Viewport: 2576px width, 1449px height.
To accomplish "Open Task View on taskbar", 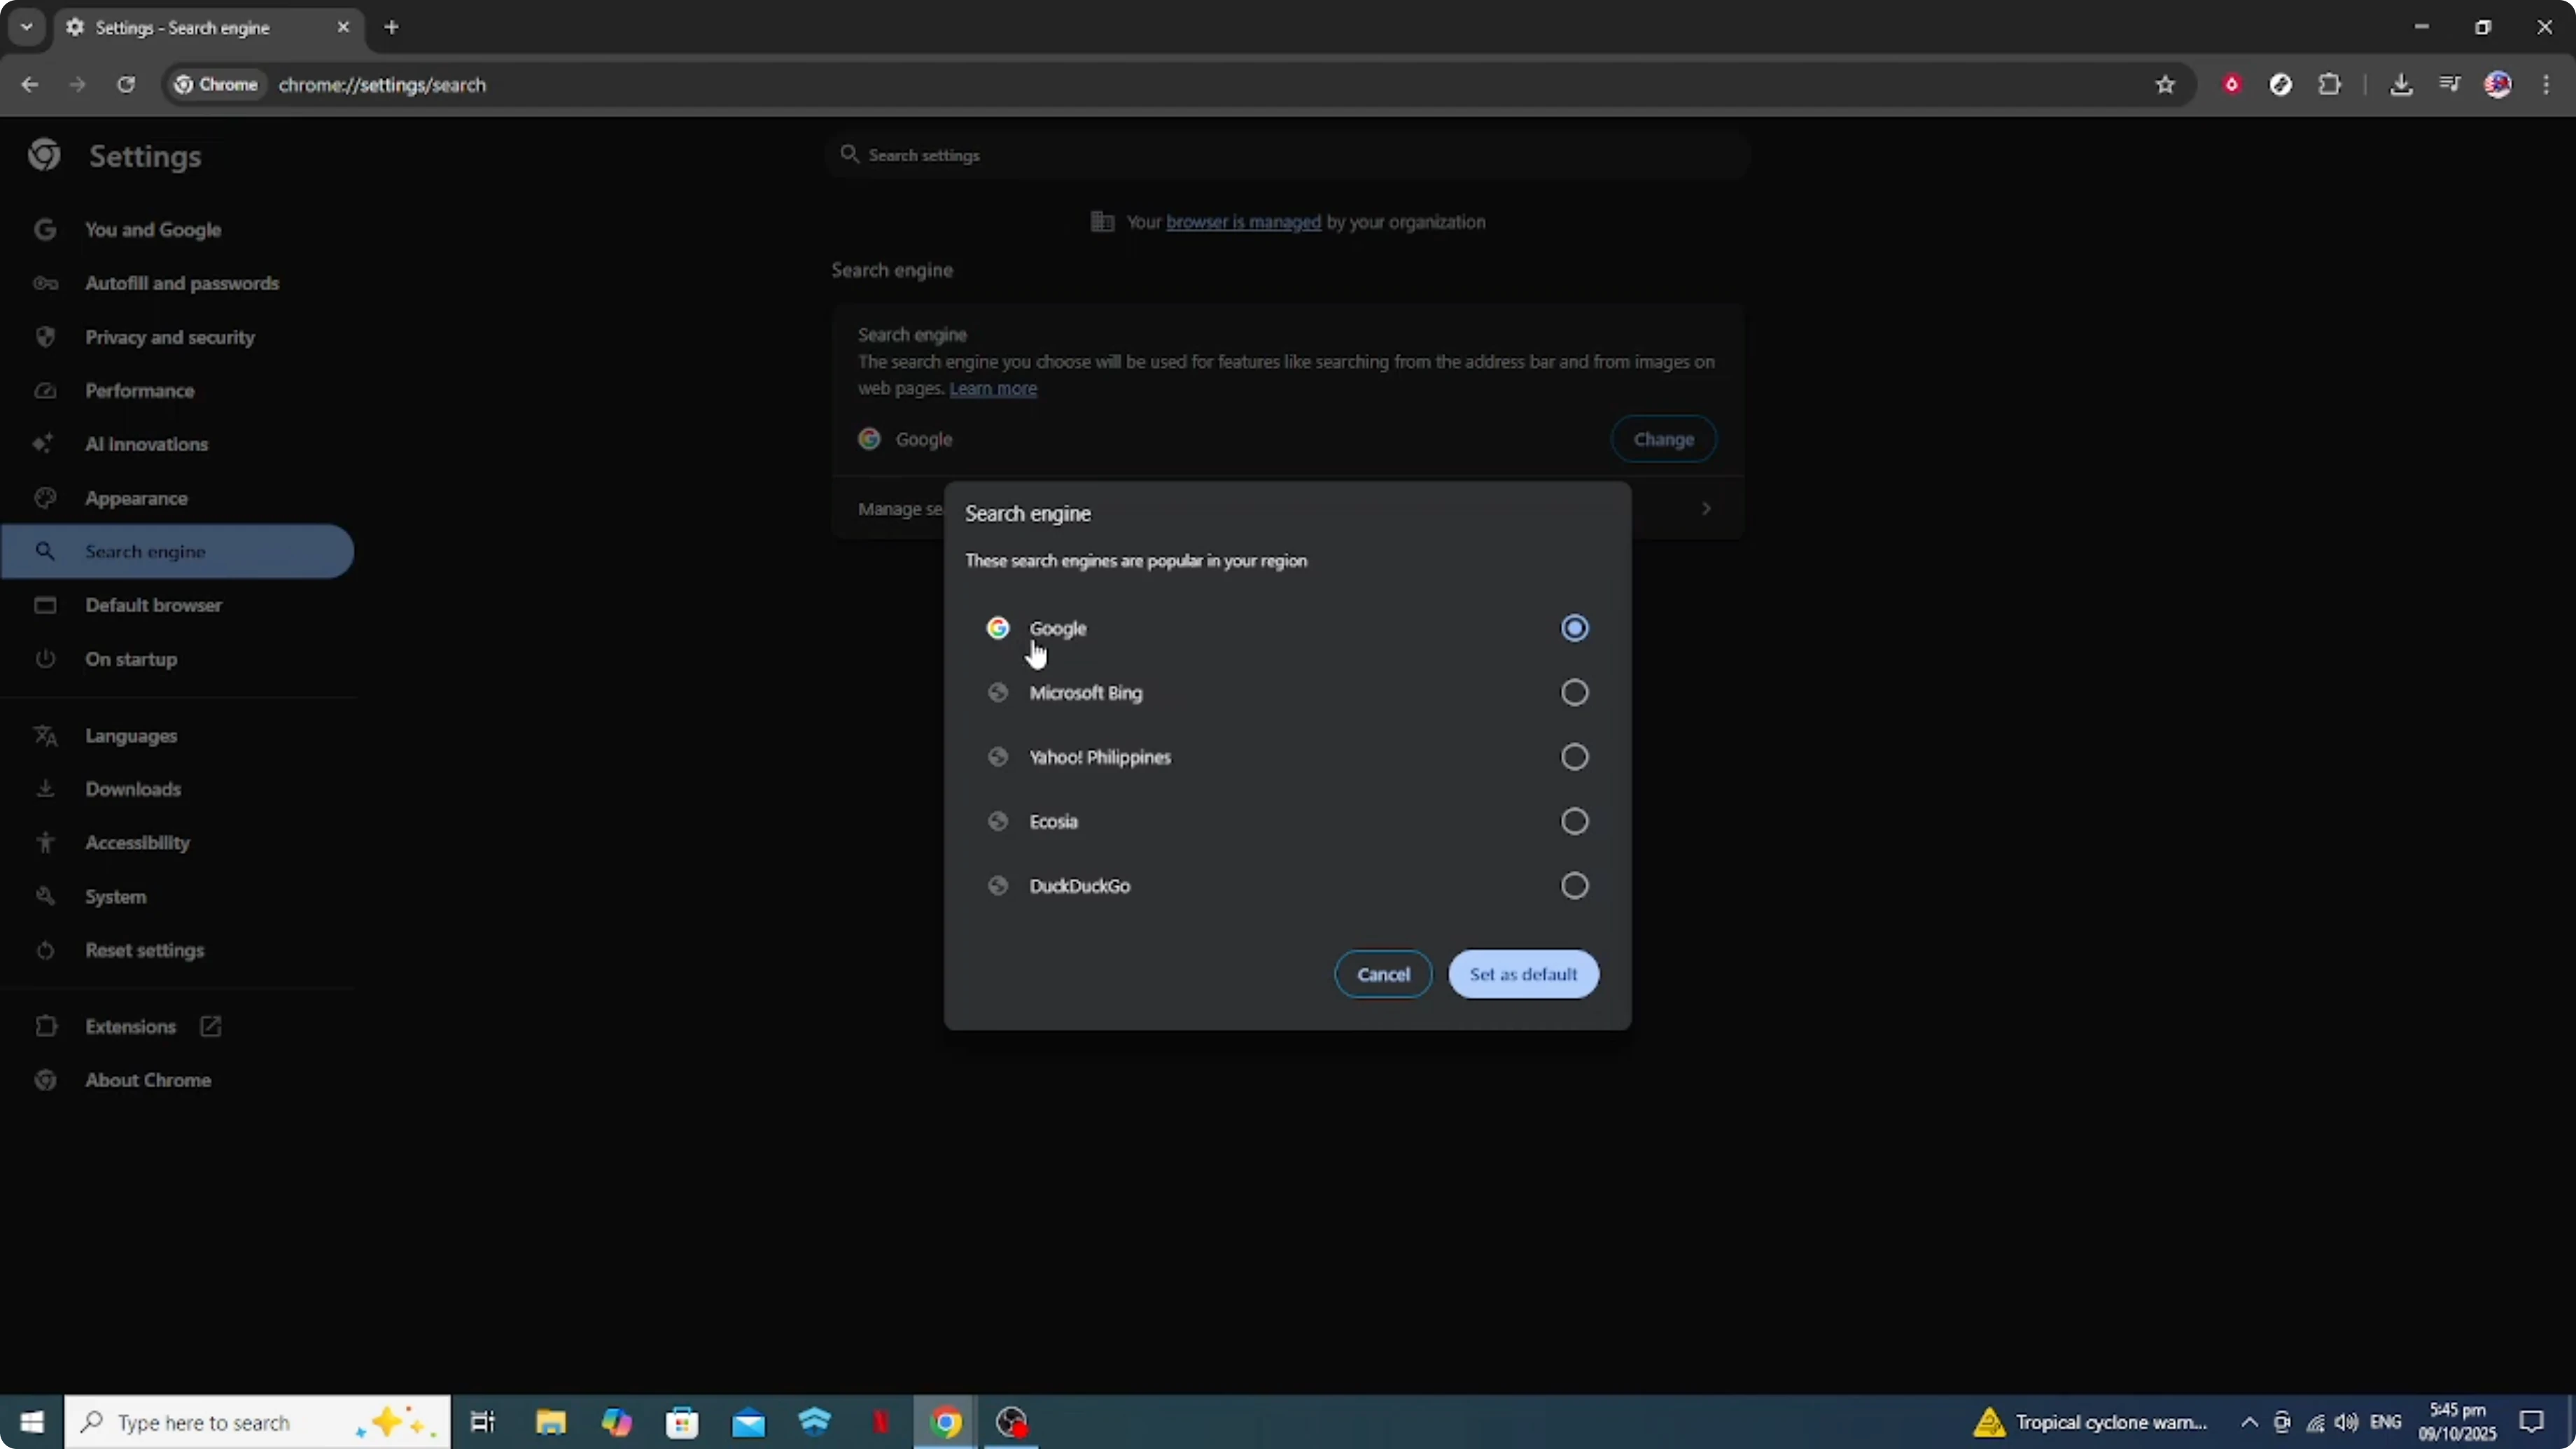I will pos(483,1422).
